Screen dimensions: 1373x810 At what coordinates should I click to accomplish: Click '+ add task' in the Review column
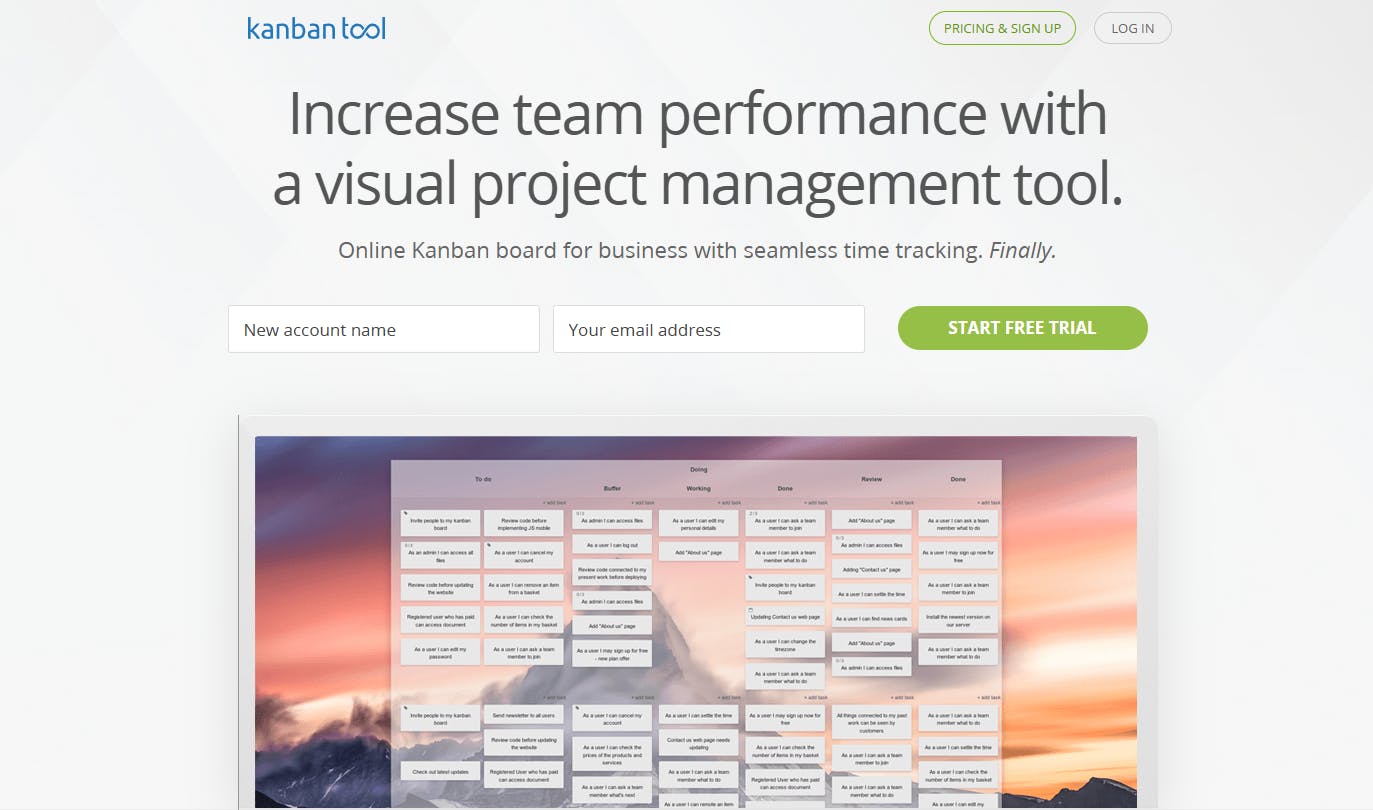[x=900, y=501]
